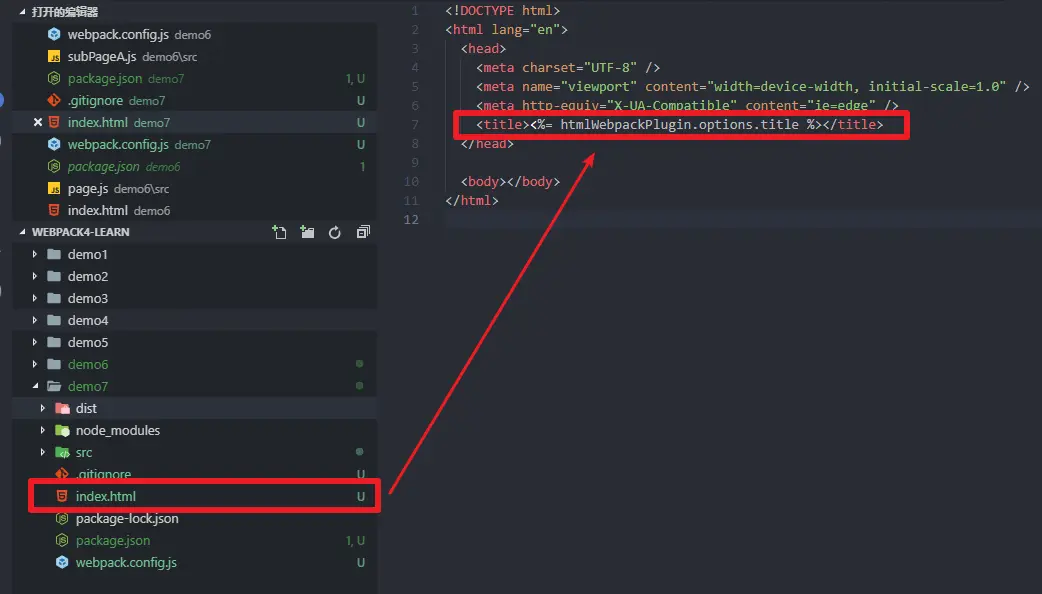1042x594 pixels.
Task: Click the npm icon beside package-lock.json
Action: [62, 518]
